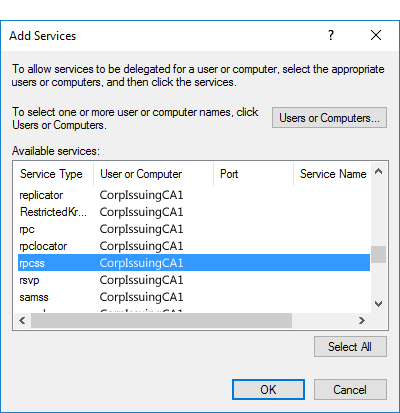Open the Users or Computers picker

pos(329,118)
